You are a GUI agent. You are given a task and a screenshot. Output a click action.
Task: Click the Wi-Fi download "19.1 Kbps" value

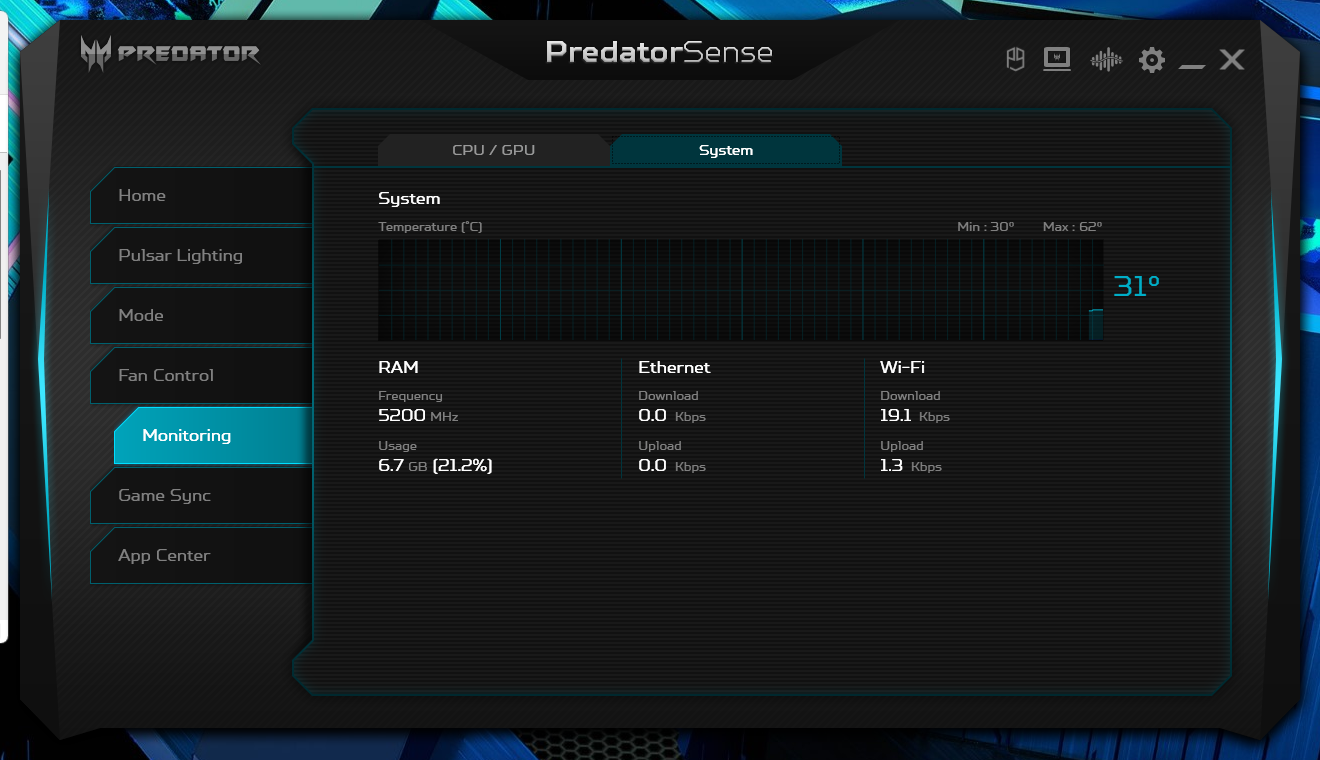tap(915, 415)
